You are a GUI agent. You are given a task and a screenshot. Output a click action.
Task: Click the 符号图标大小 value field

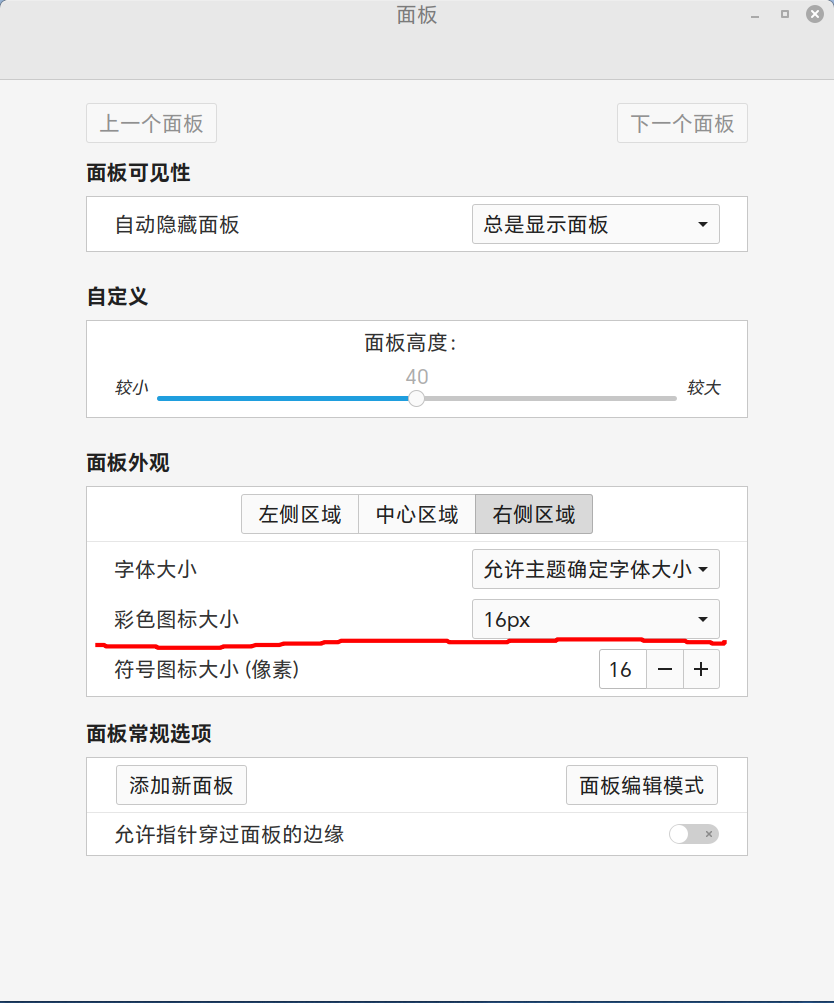coord(622,669)
